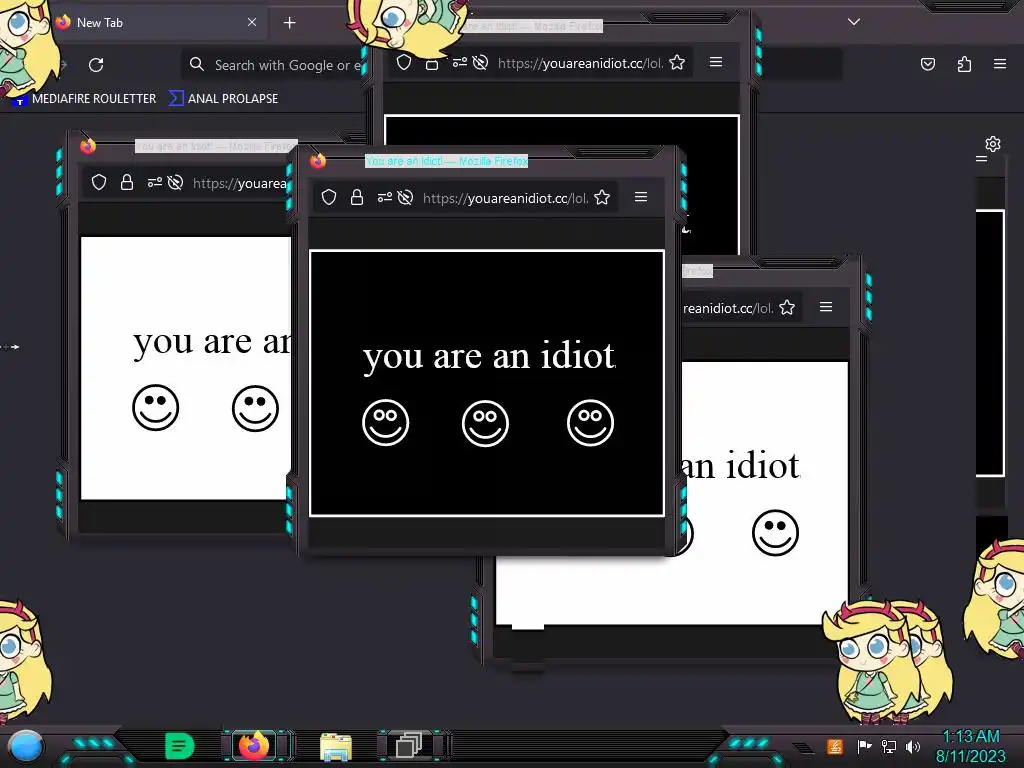1024x768 pixels.
Task: Click shield icon in left white popup window
Action: click(x=99, y=182)
